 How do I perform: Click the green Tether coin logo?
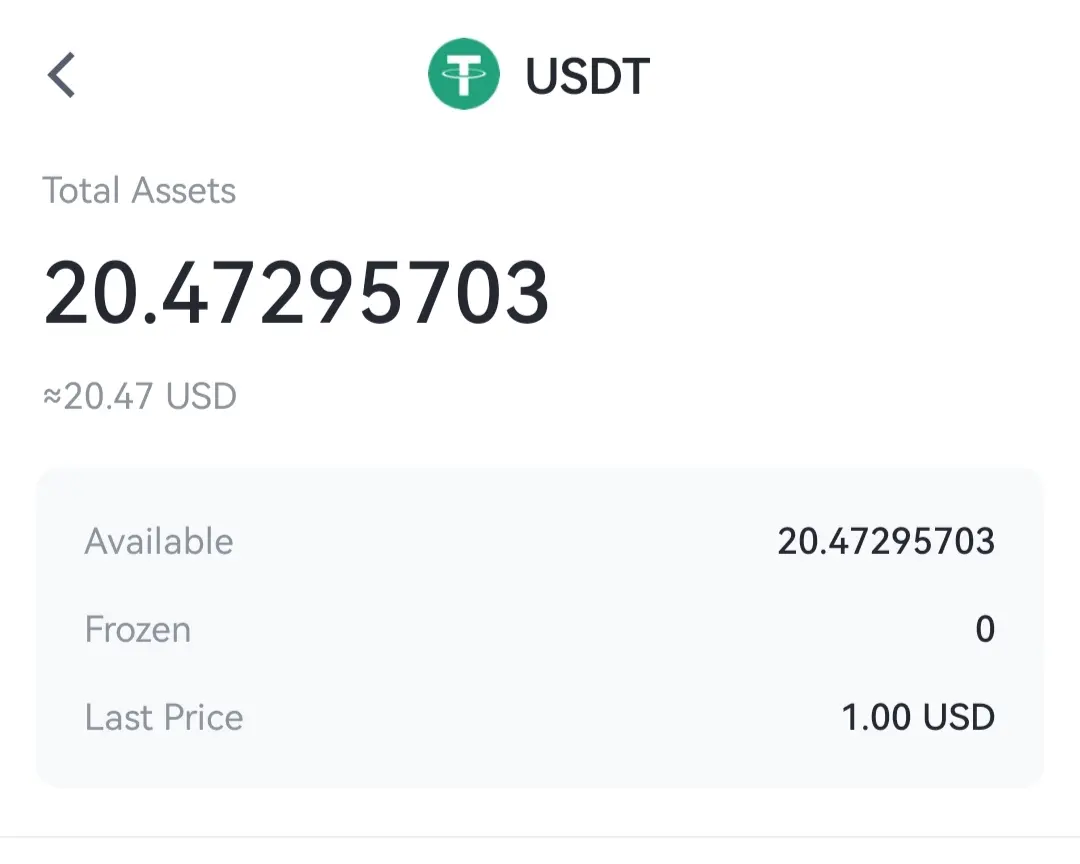pyautogui.click(x=464, y=74)
